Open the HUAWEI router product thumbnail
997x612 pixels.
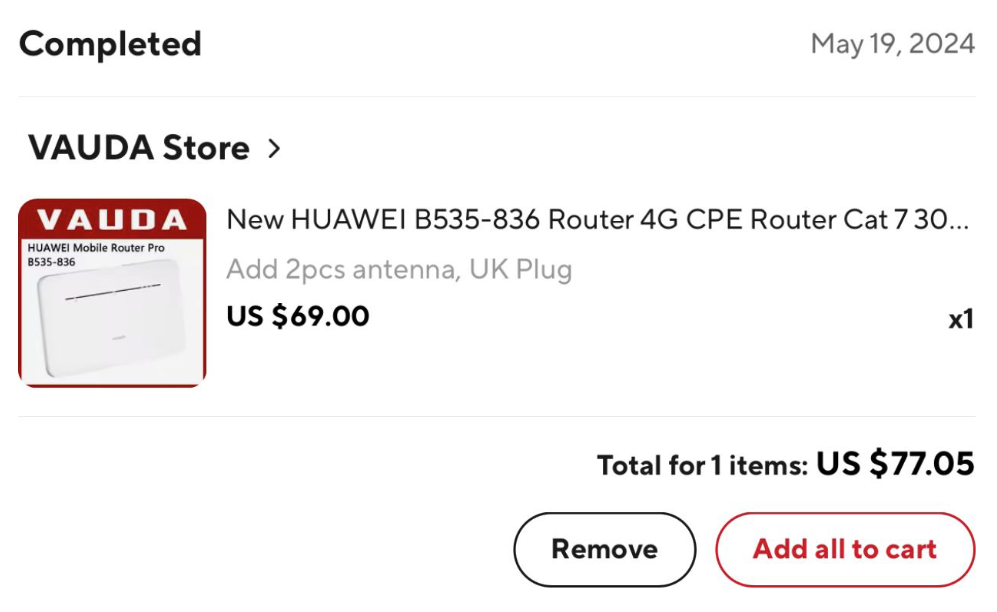click(112, 293)
